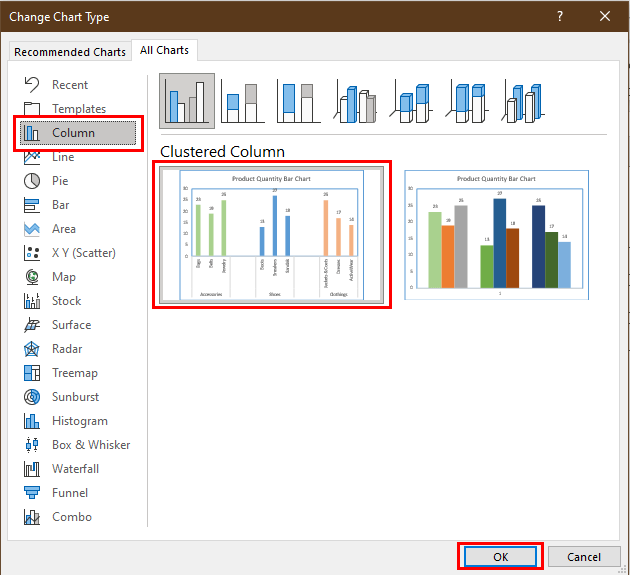This screenshot has width=630, height=575.
Task: Select the 3-D Column subtype icon
Action: coord(522,102)
